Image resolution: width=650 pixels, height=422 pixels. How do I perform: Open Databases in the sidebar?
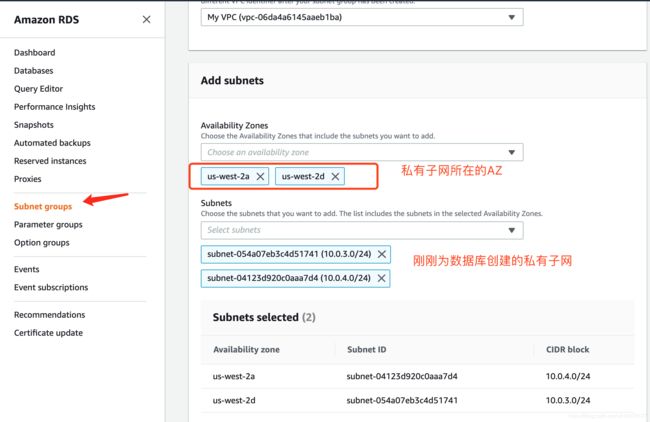pos(34,71)
